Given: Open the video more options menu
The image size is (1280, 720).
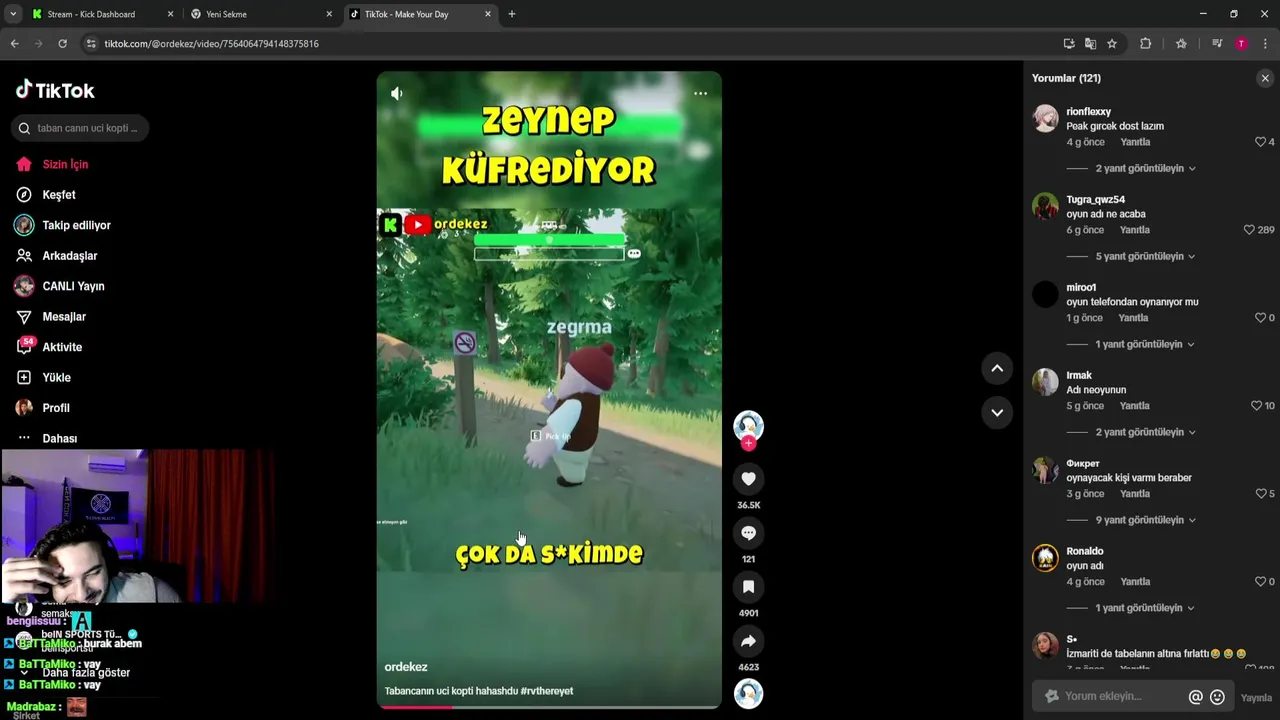Looking at the screenshot, I should coord(700,93).
